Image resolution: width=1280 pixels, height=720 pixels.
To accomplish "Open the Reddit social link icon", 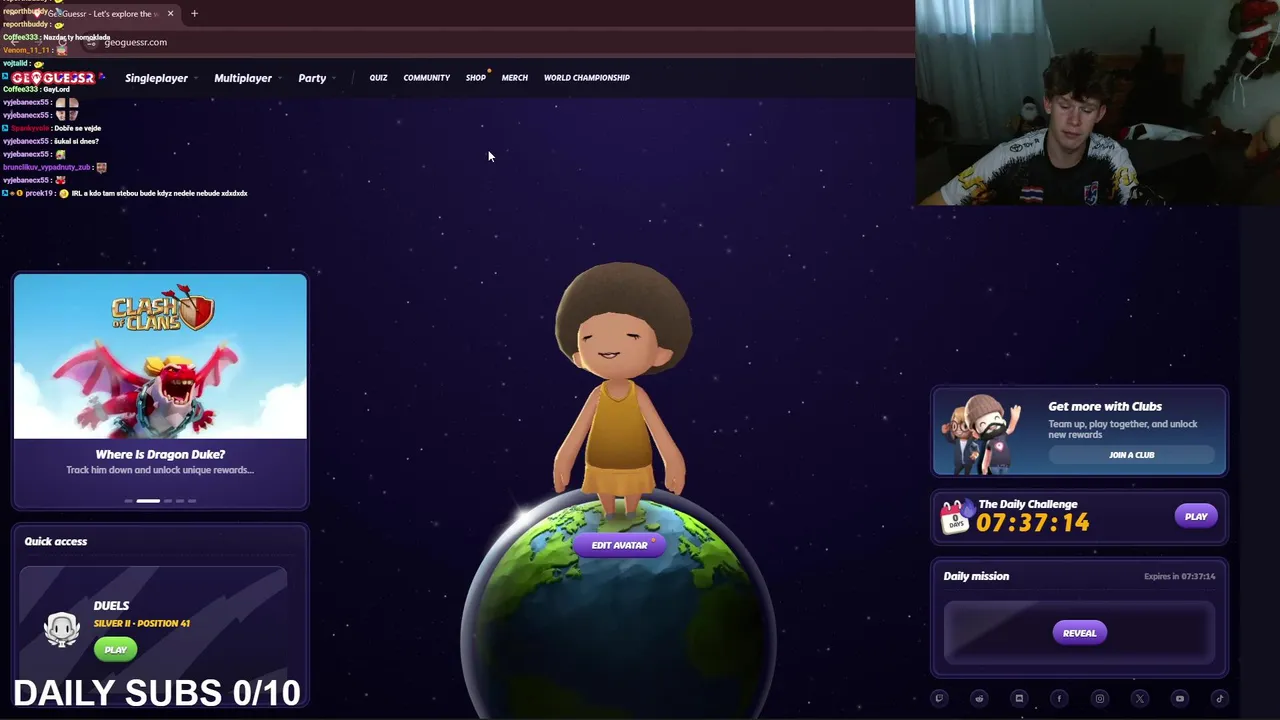I will [979, 699].
